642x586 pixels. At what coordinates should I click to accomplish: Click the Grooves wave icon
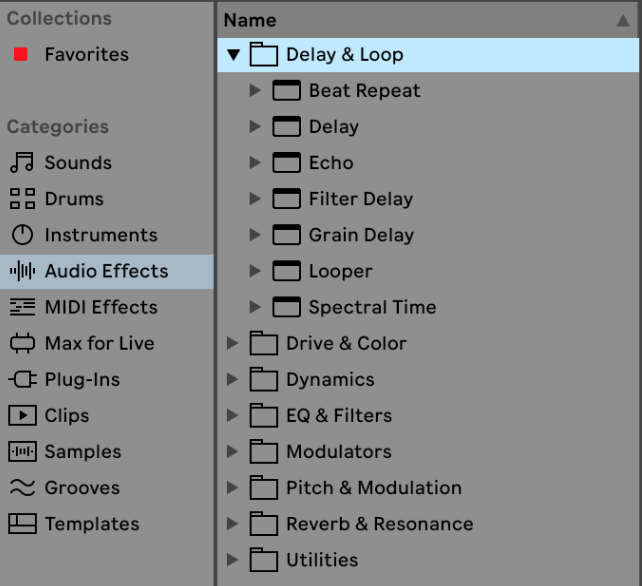(22, 488)
